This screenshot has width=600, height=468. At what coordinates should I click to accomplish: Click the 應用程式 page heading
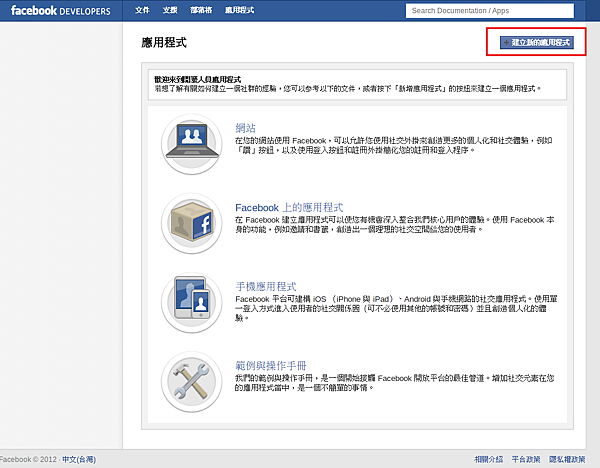point(164,42)
